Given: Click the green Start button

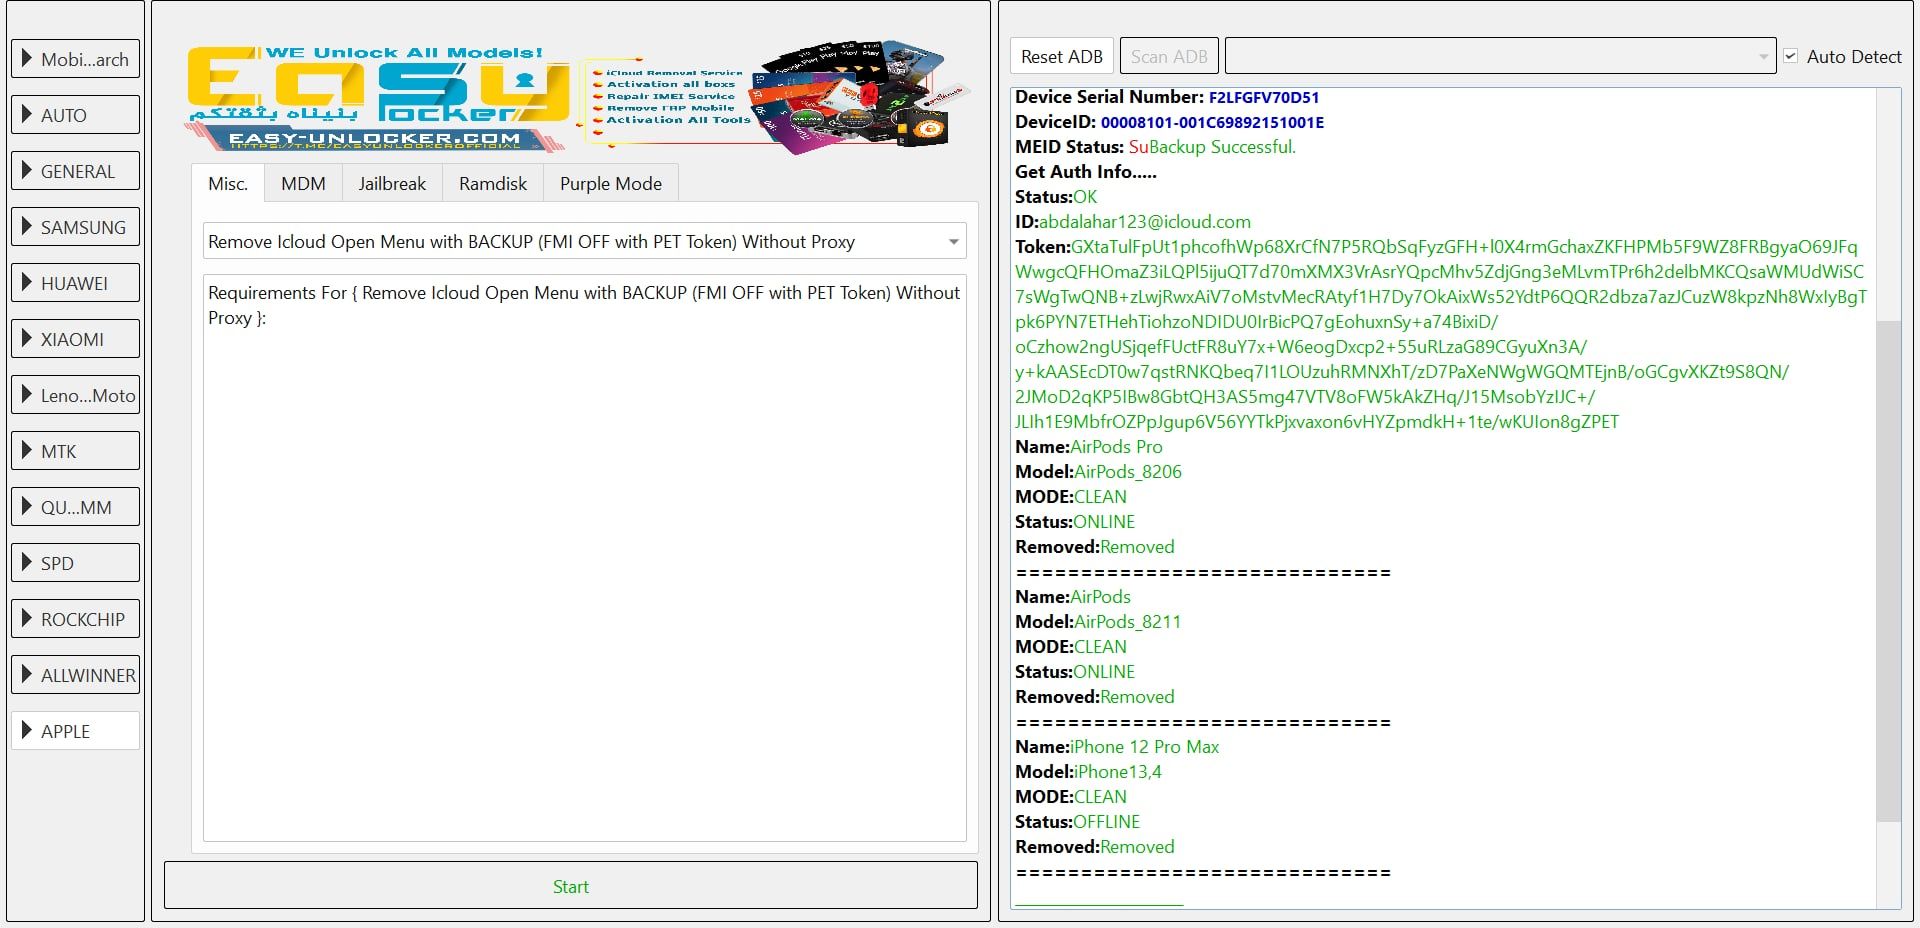Looking at the screenshot, I should click(x=570, y=886).
